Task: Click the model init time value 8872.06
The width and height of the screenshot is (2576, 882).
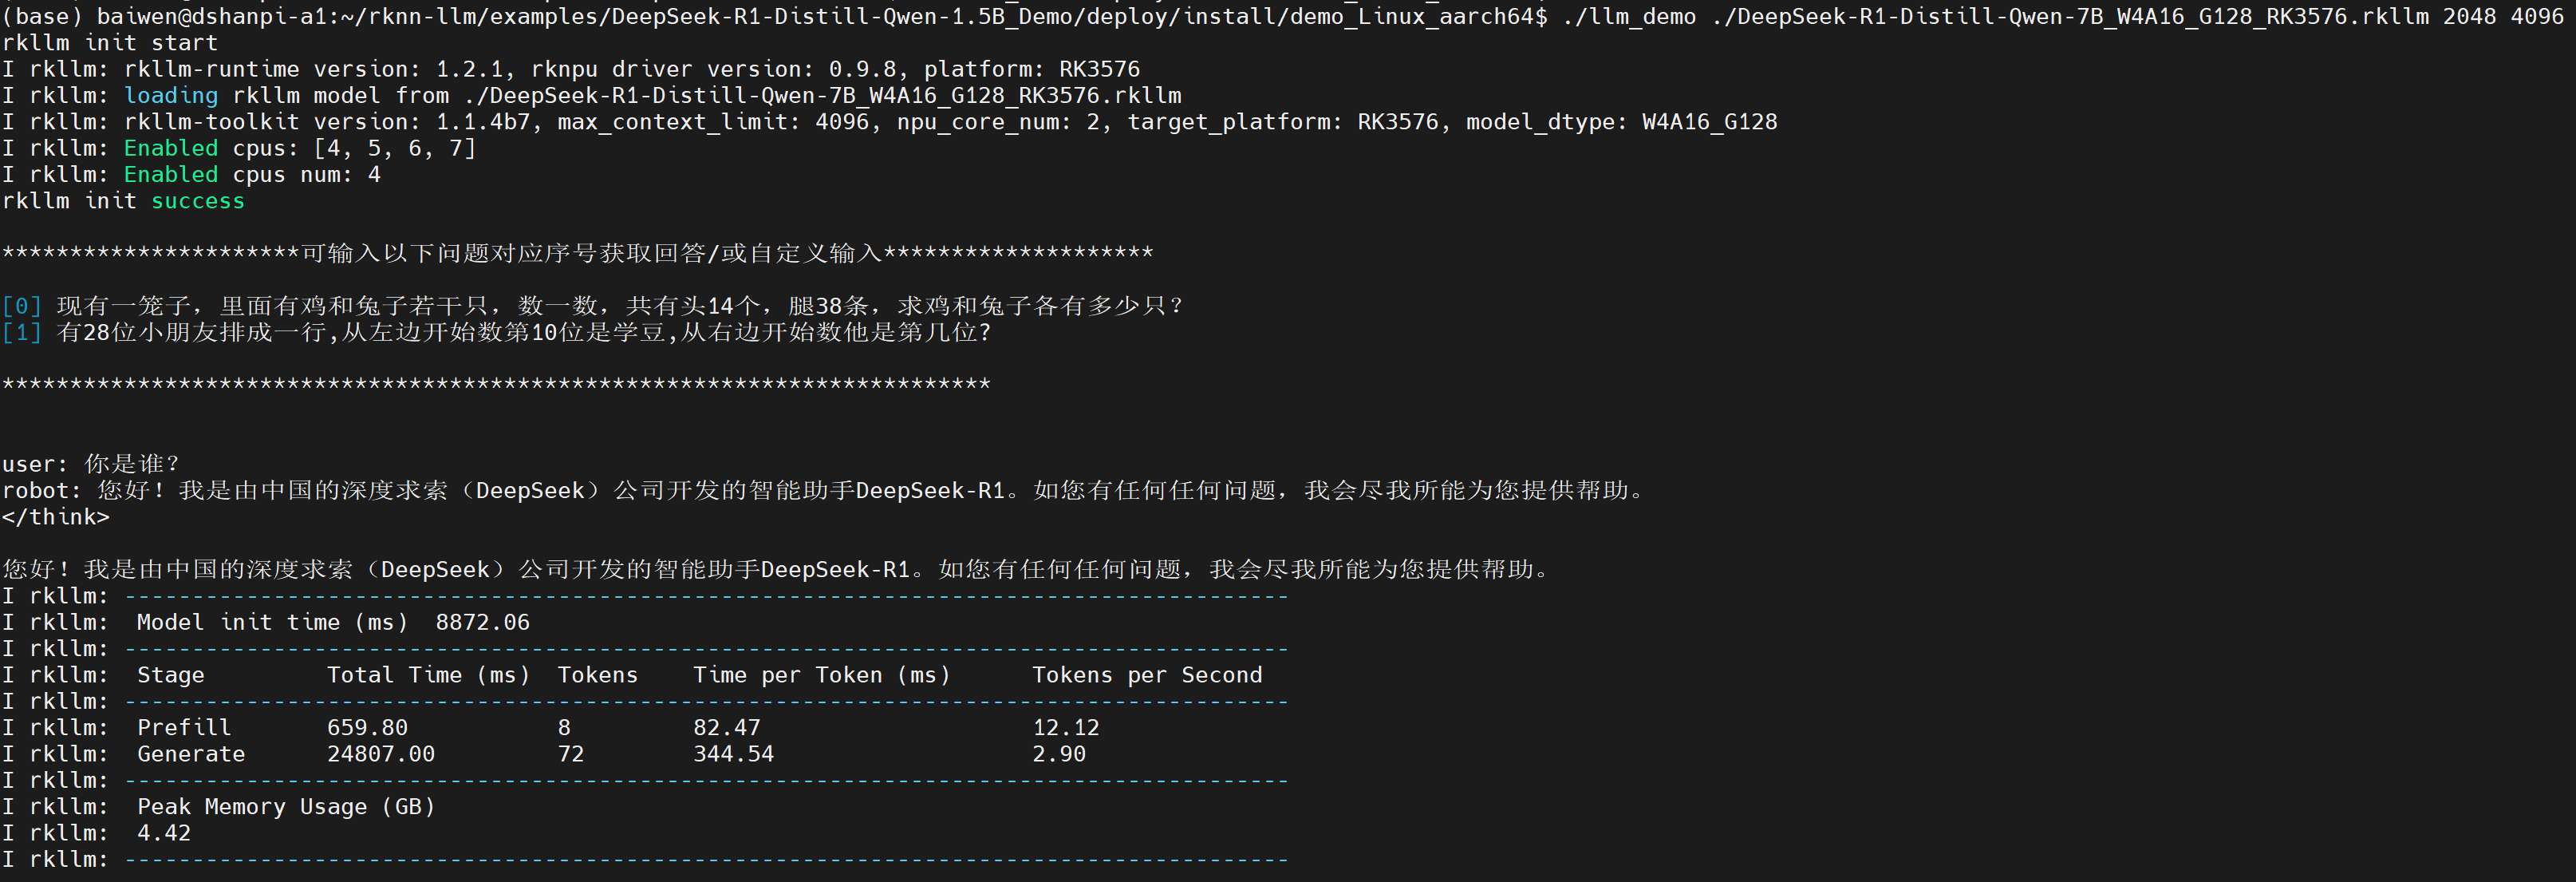Action: tap(482, 622)
